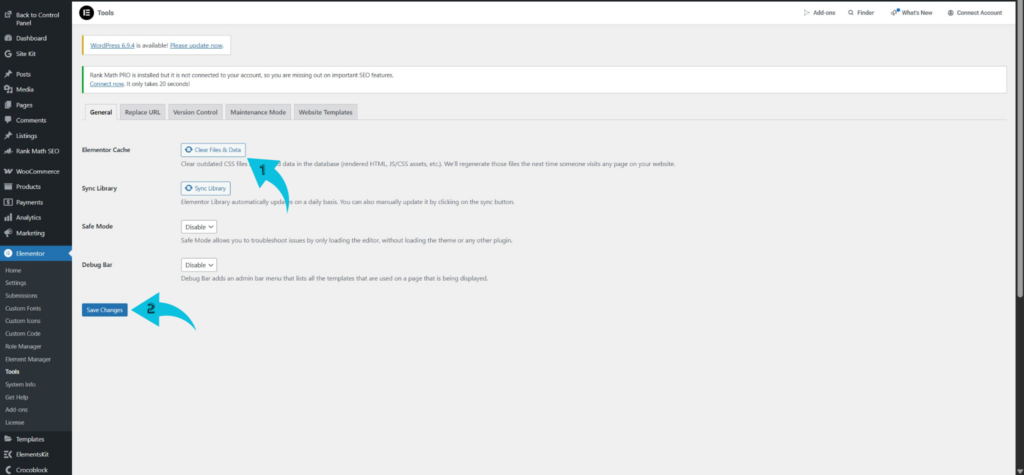Click the Dashboard icon in the sidebar
This screenshot has width=1024, height=475.
pos(8,39)
